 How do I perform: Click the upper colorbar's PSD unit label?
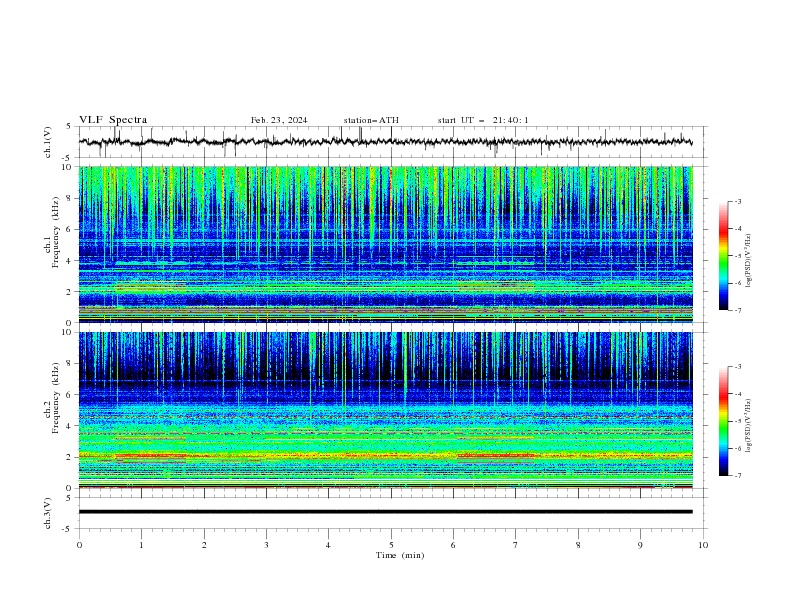tap(749, 261)
